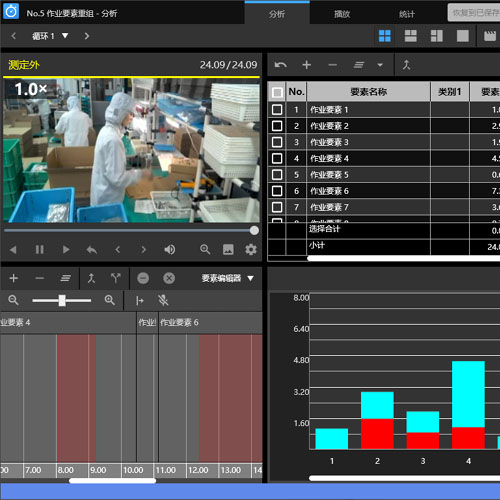Toggle the muted microphone icon
Viewport: 500px width, 500px height.
tap(163, 300)
